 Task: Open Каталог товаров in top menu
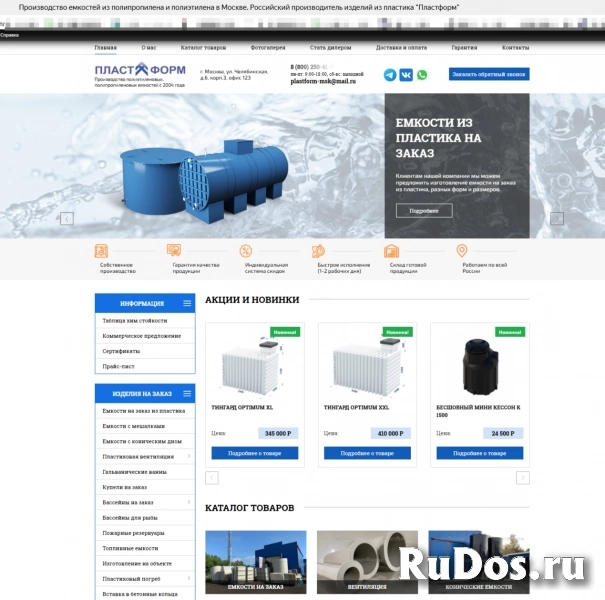(203, 47)
